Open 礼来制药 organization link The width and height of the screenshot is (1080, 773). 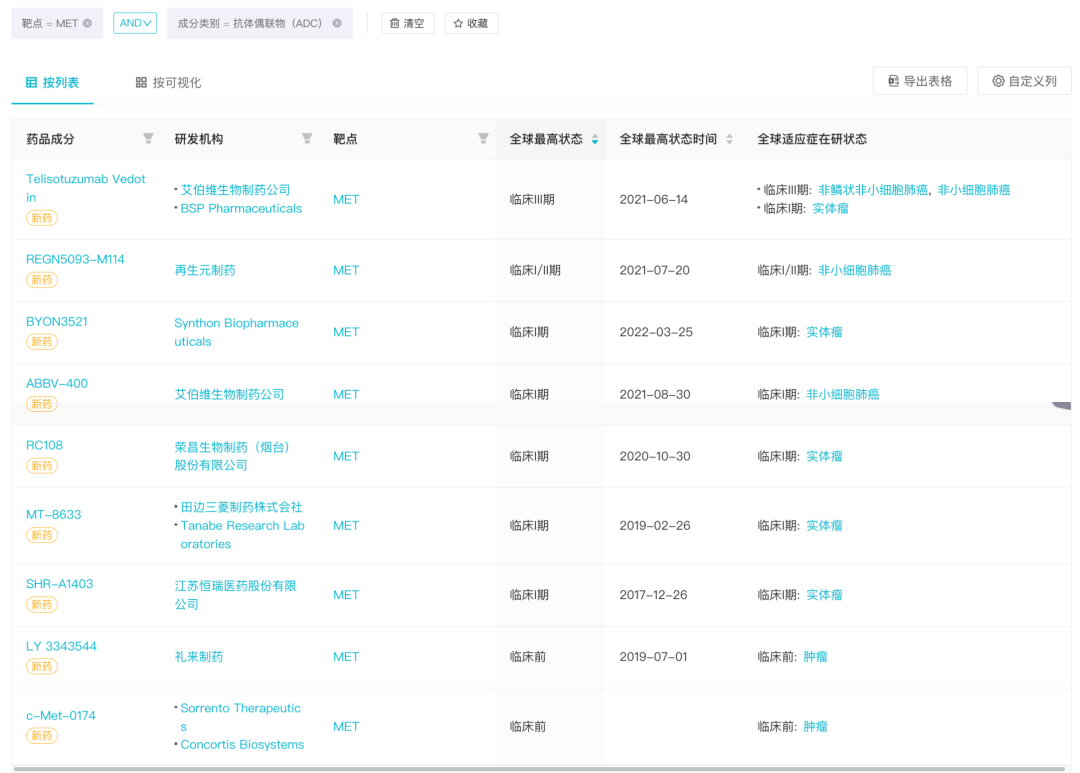point(198,657)
